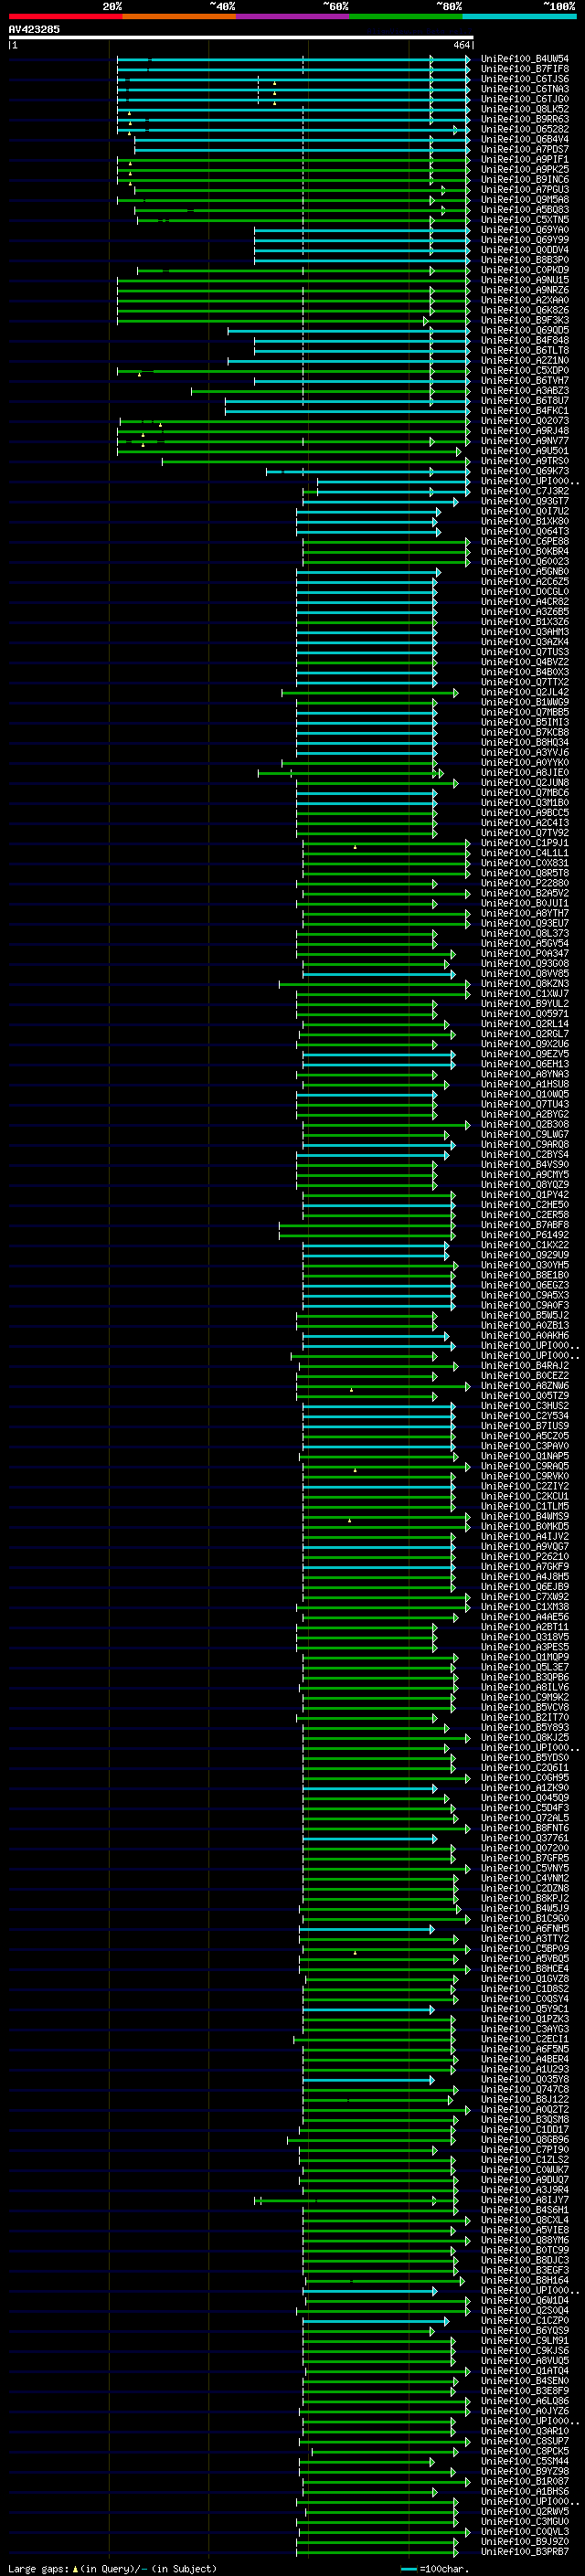Image resolution: width=585 pixels, height=2576 pixels.
Task: Click the cyan alignment bar for UniRef100_B4UW54
Action: point(293,59)
